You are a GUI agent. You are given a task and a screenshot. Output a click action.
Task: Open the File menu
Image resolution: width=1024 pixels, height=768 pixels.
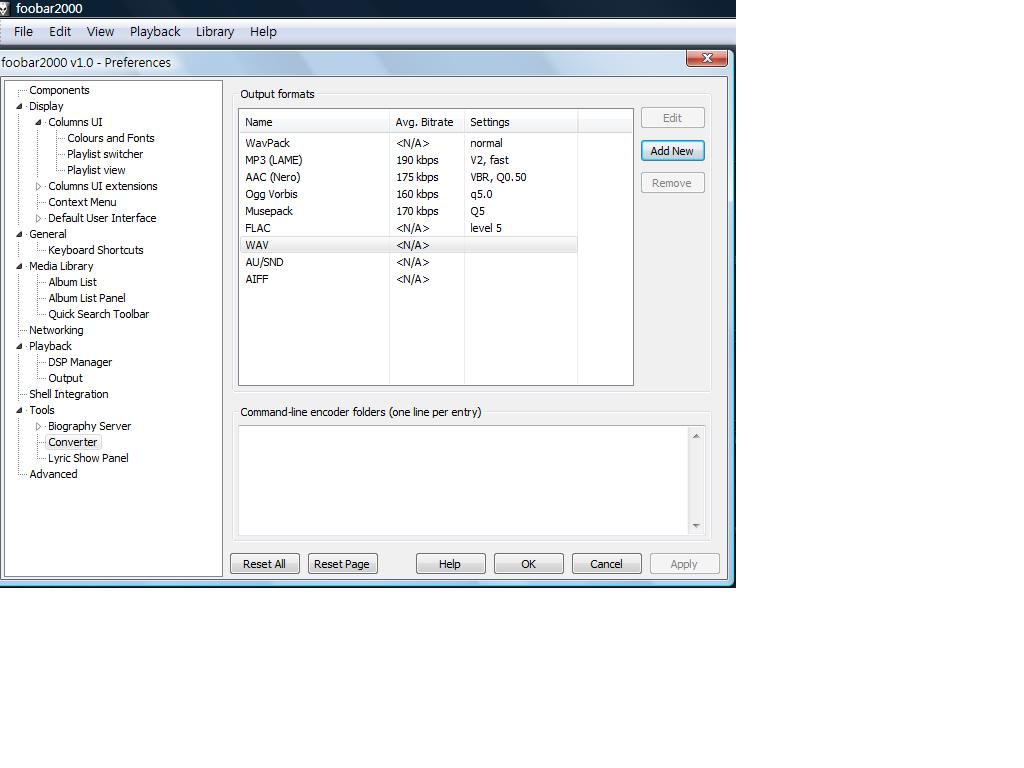[23, 32]
